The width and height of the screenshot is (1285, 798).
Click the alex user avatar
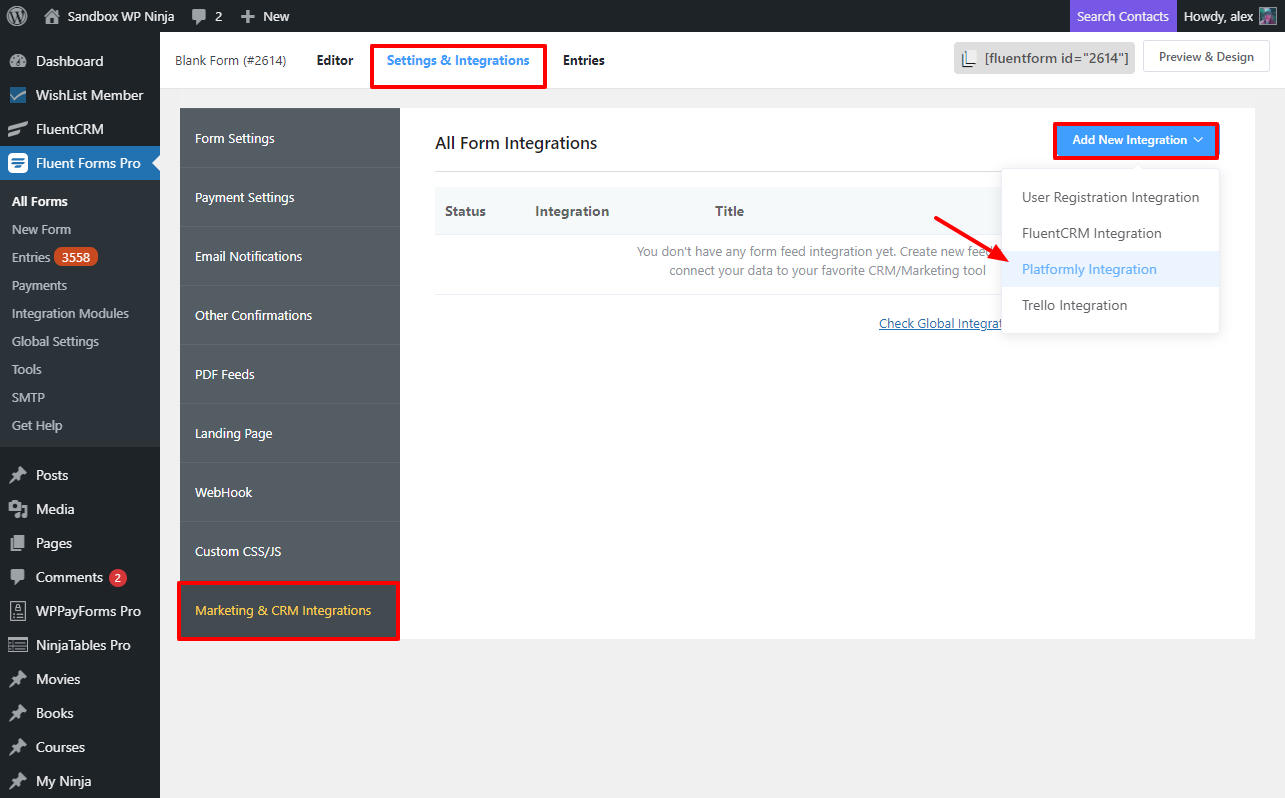[x=1267, y=16]
